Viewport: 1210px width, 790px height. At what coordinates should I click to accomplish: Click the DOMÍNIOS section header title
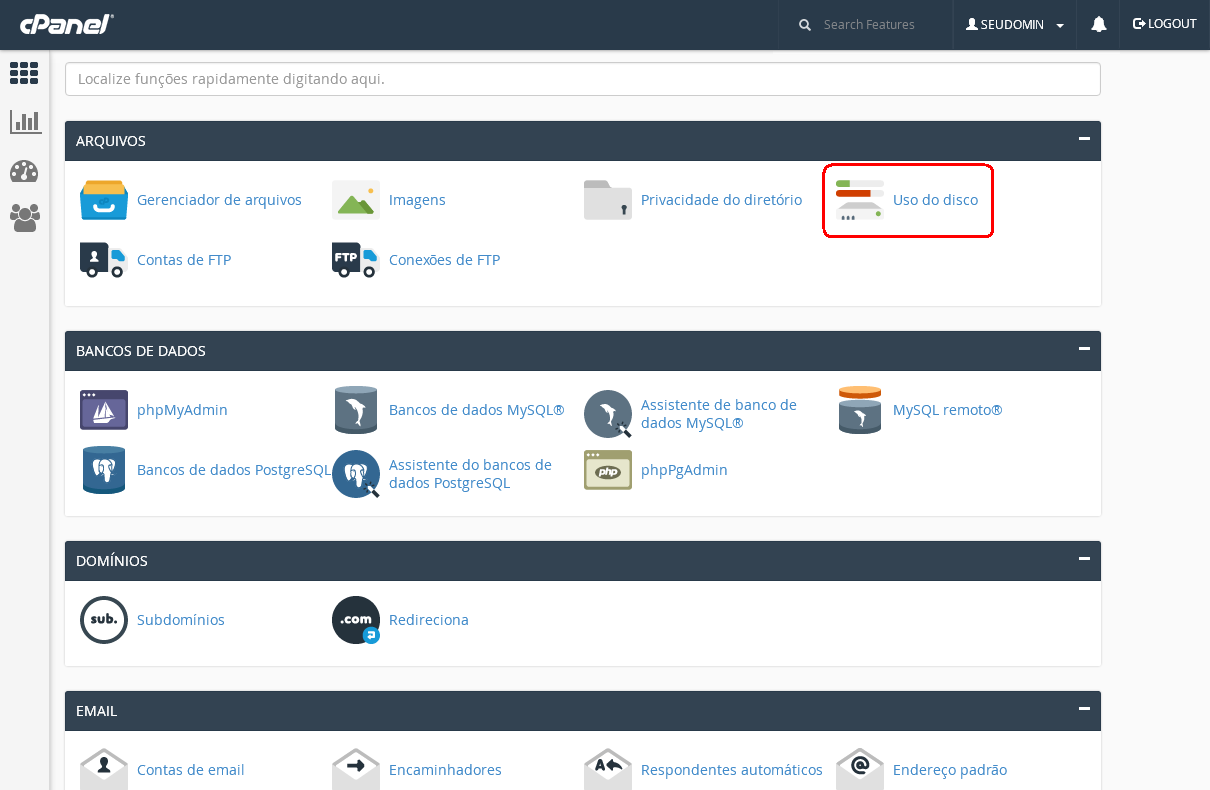tap(112, 561)
